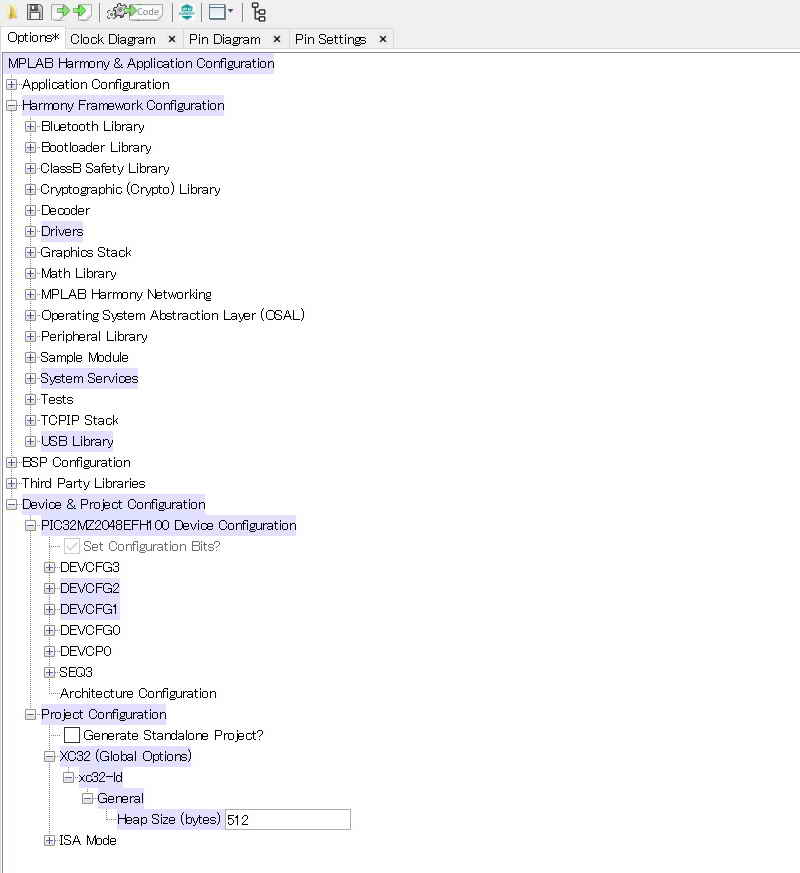The width and height of the screenshot is (800, 873).
Task: Click the tree hierarchy view icon
Action: [259, 12]
